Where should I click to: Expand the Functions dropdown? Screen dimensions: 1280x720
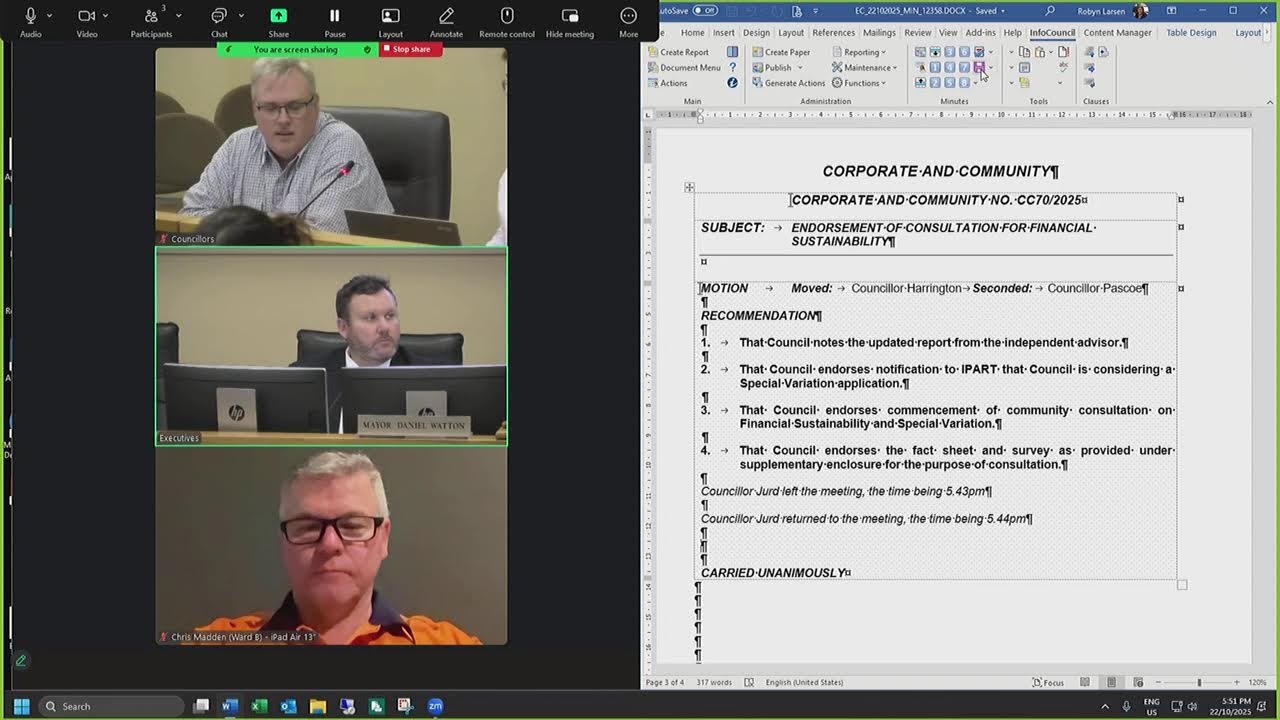pos(859,83)
